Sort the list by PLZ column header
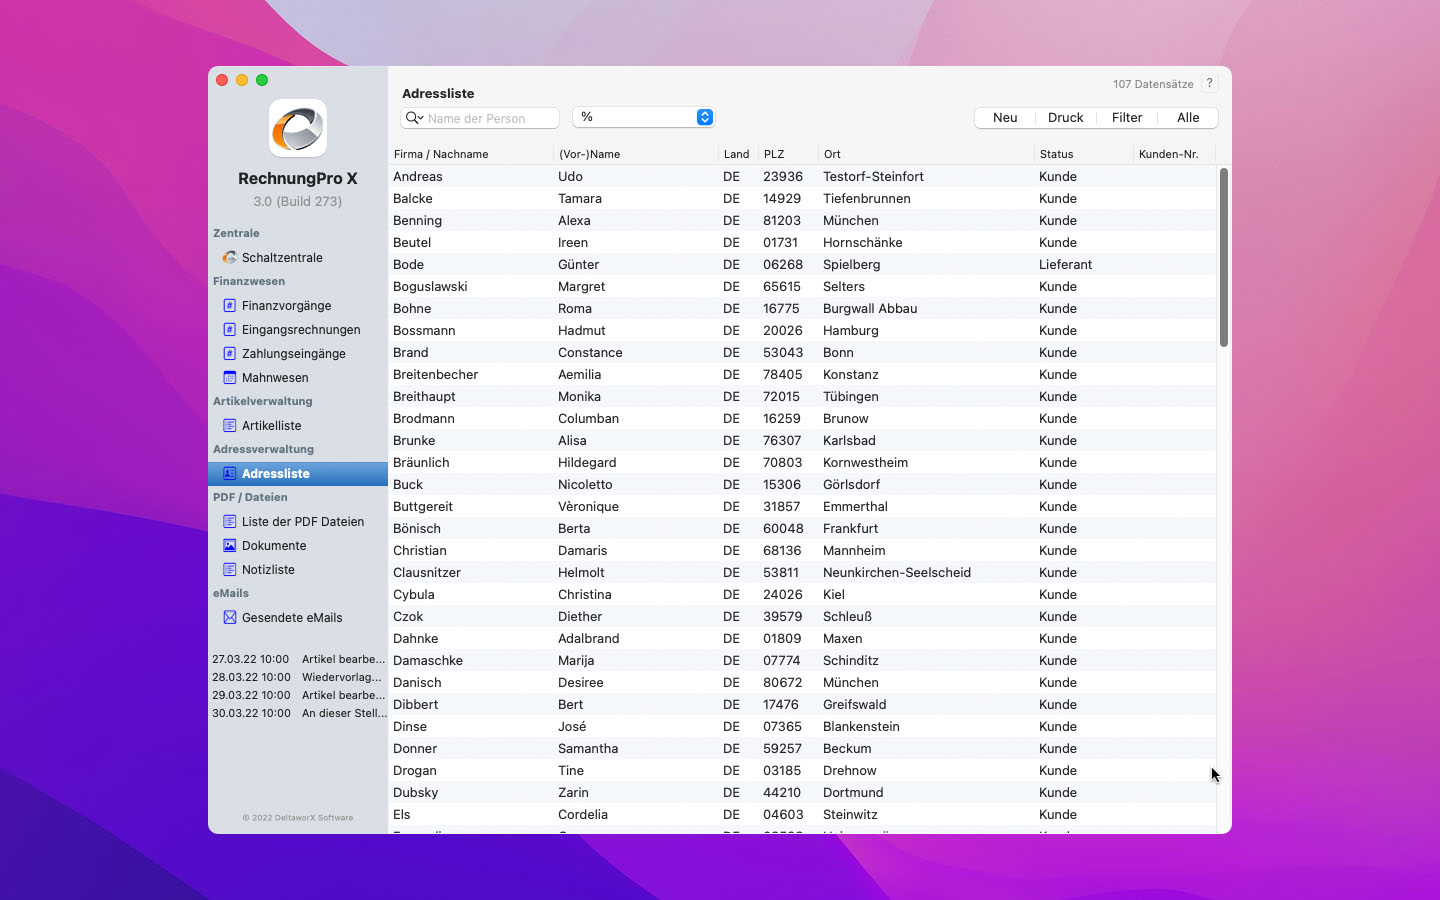The image size is (1440, 900). (773, 154)
